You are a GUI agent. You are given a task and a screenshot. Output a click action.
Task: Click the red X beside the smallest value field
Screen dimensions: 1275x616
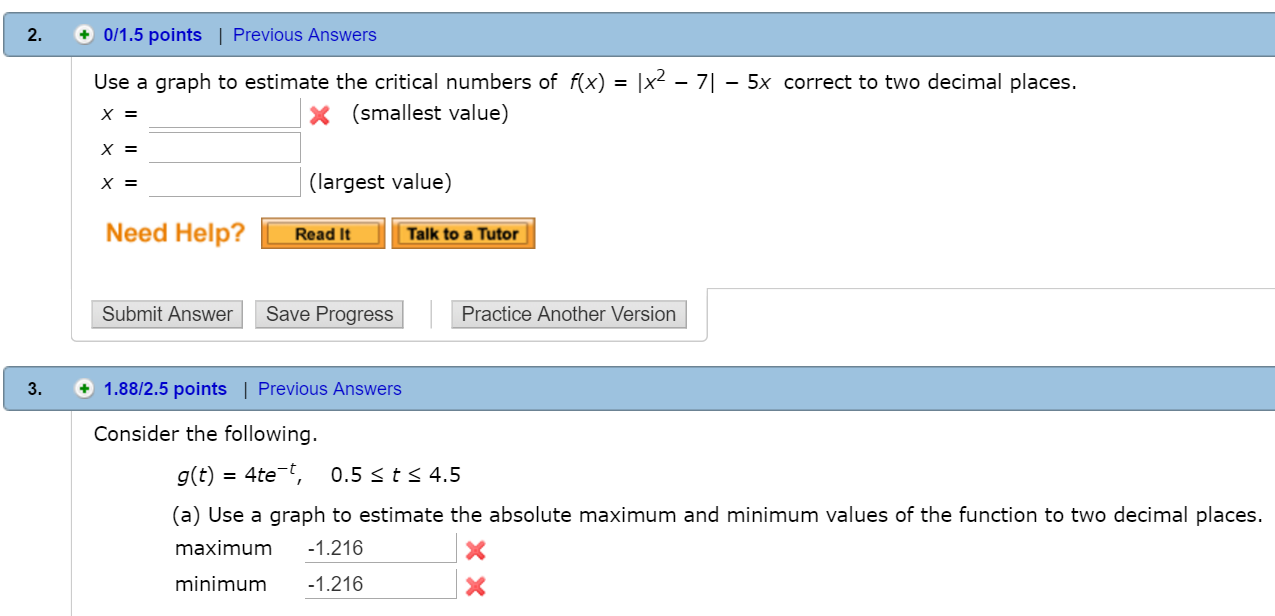(320, 113)
